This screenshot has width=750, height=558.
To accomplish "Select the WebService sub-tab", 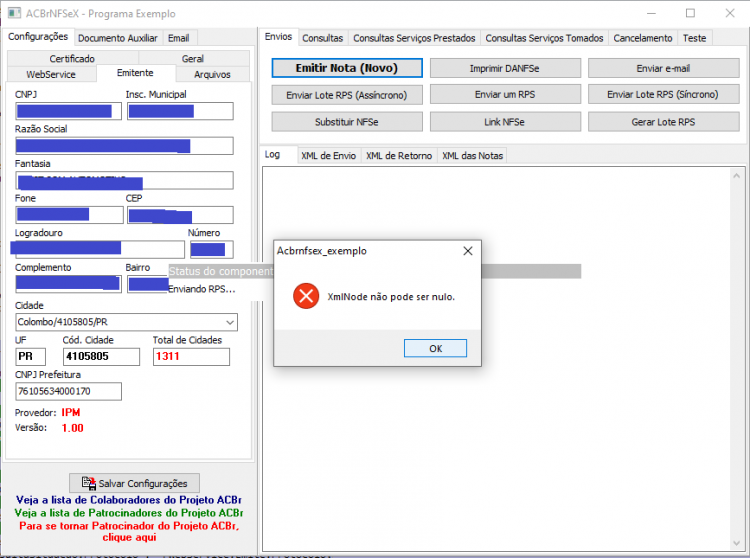I will 51,74.
